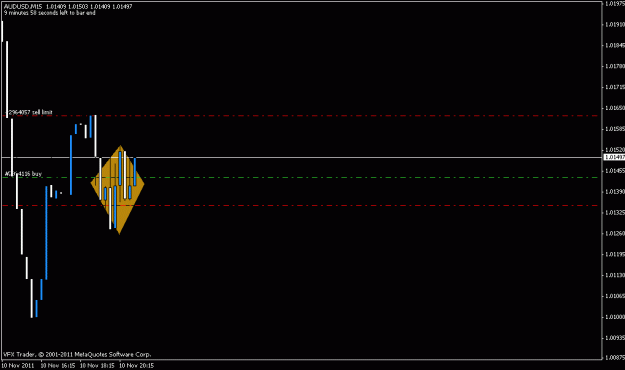Click the 1.01130 price axis label
This screenshot has height=370, width=625.
tap(615, 275)
